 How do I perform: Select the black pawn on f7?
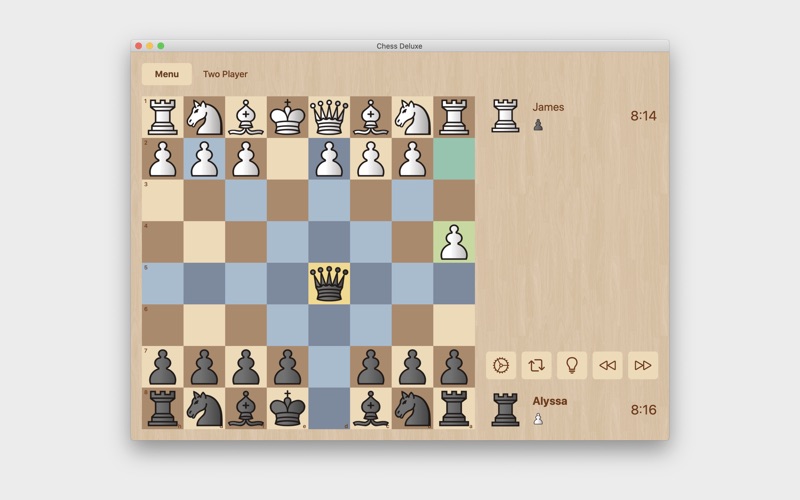246,367
